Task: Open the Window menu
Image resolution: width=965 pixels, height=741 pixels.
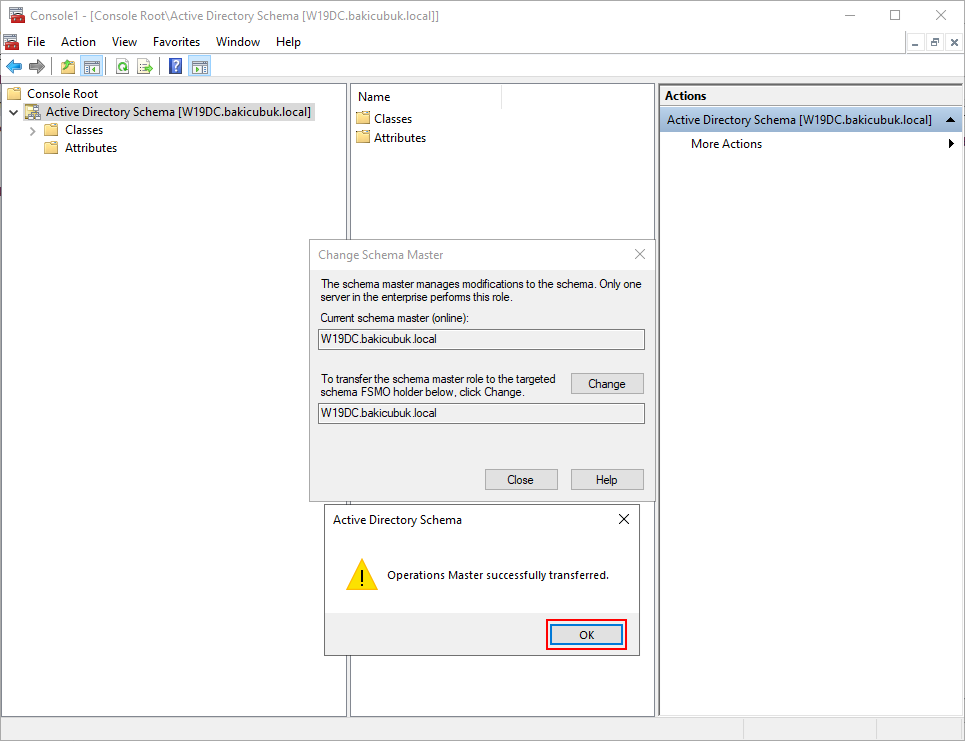Action: click(x=238, y=42)
